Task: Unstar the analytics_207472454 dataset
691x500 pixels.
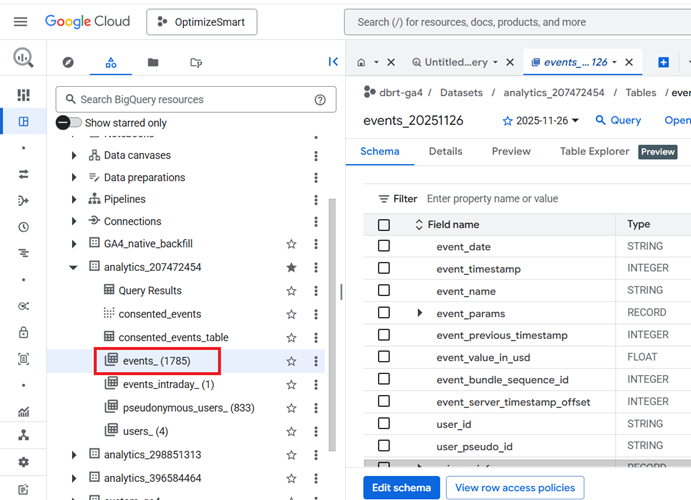Action: coord(291,267)
